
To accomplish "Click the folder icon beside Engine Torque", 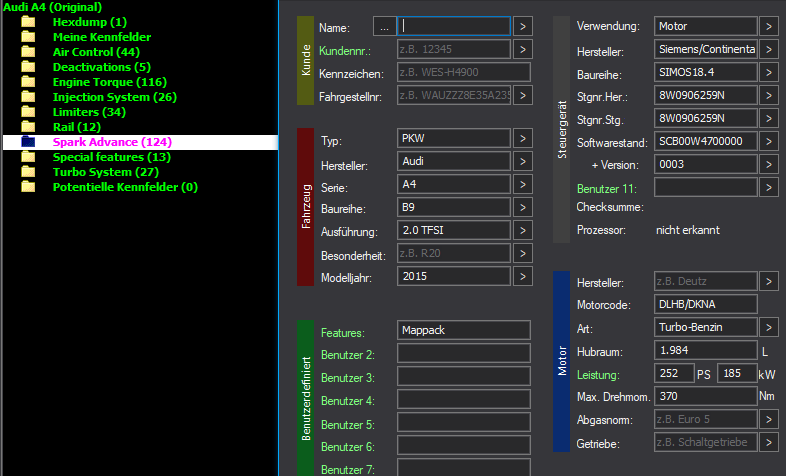I will [29, 82].
